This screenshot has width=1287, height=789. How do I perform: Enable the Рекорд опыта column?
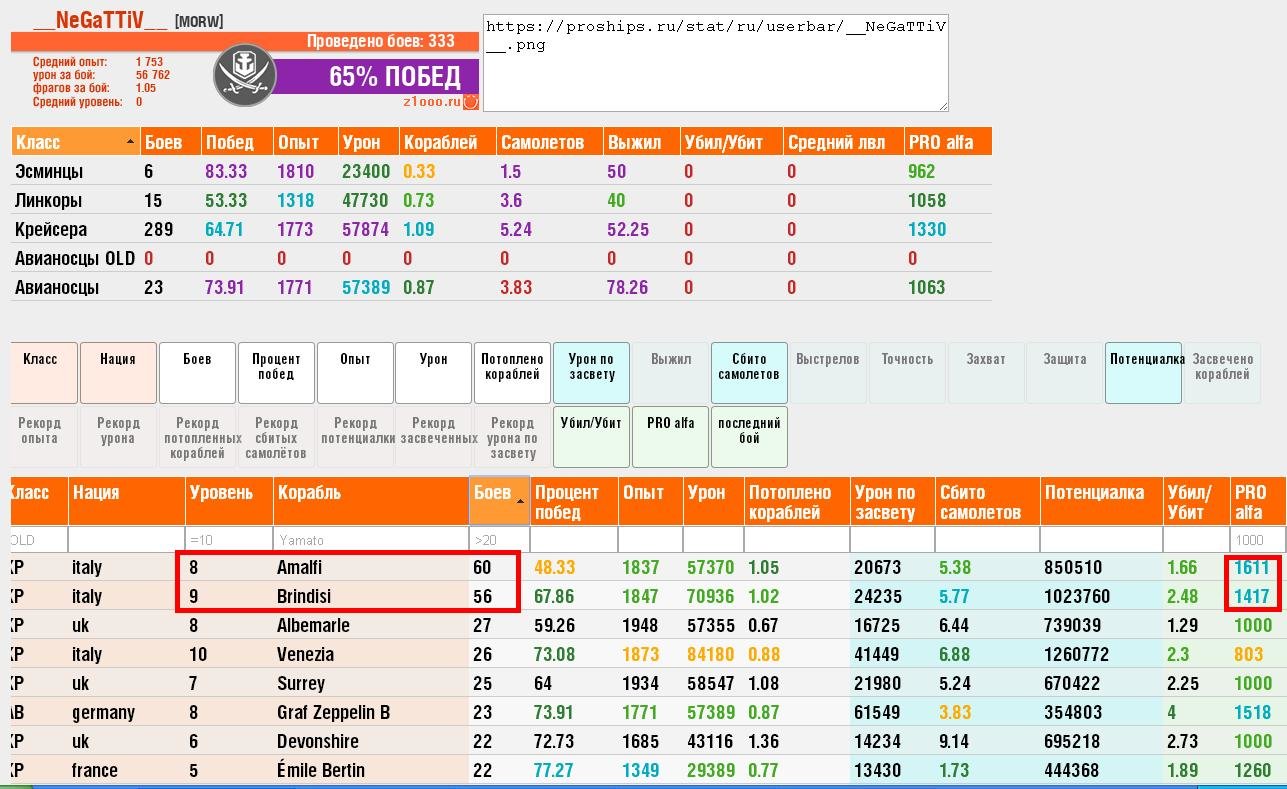(39, 436)
